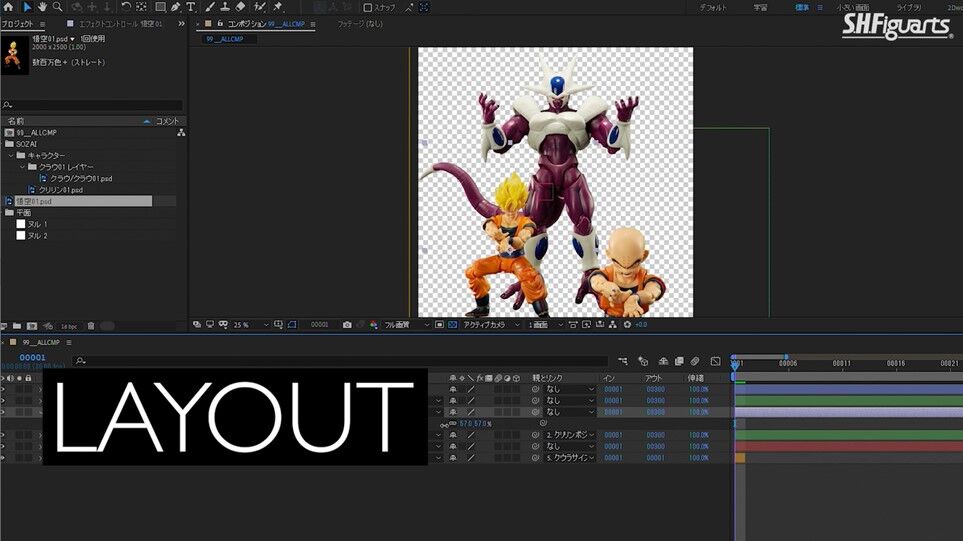Image resolution: width=963 pixels, height=541 pixels.
Task: Open the RGB channel display icon
Action: [x=373, y=324]
